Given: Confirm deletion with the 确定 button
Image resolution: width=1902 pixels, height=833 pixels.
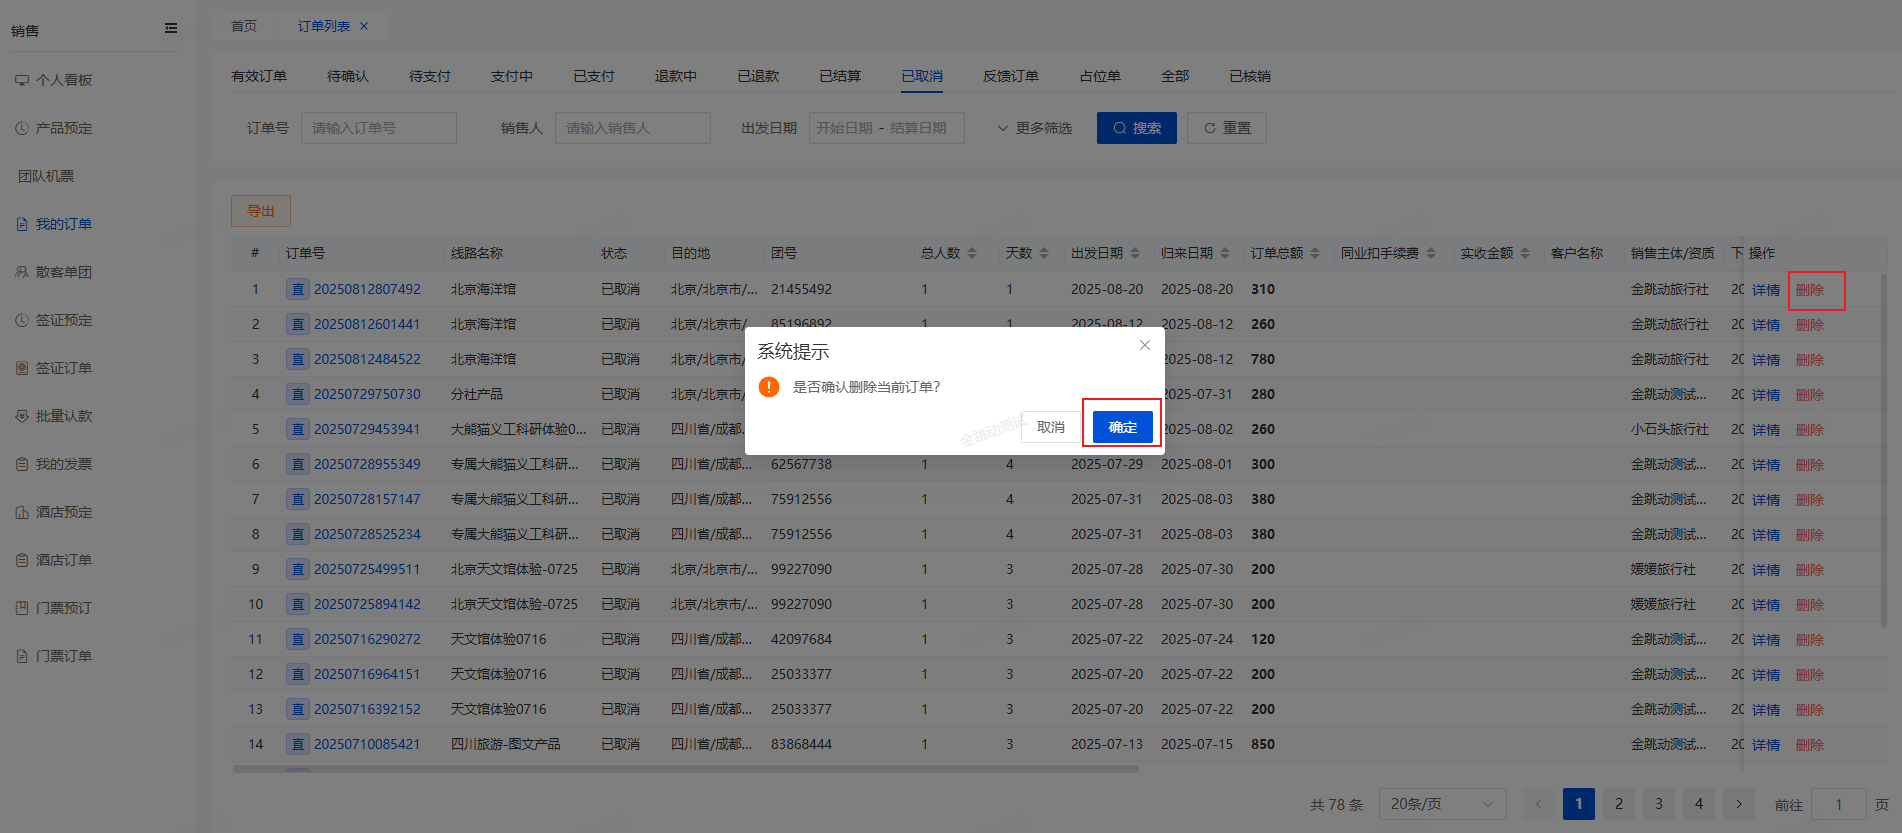Looking at the screenshot, I should pyautogui.click(x=1122, y=427).
